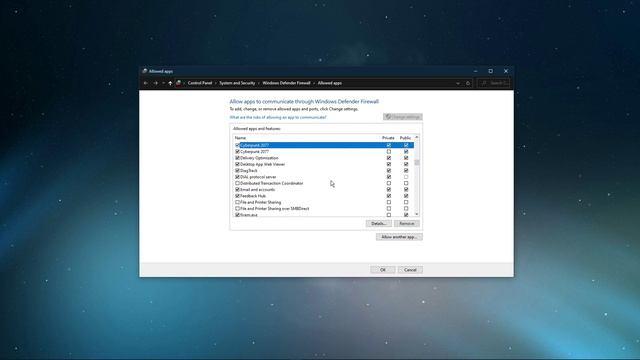The image size is (640, 360).
Task: Toggle Private checkbox for Email and accounts
Action: pyautogui.click(x=389, y=189)
